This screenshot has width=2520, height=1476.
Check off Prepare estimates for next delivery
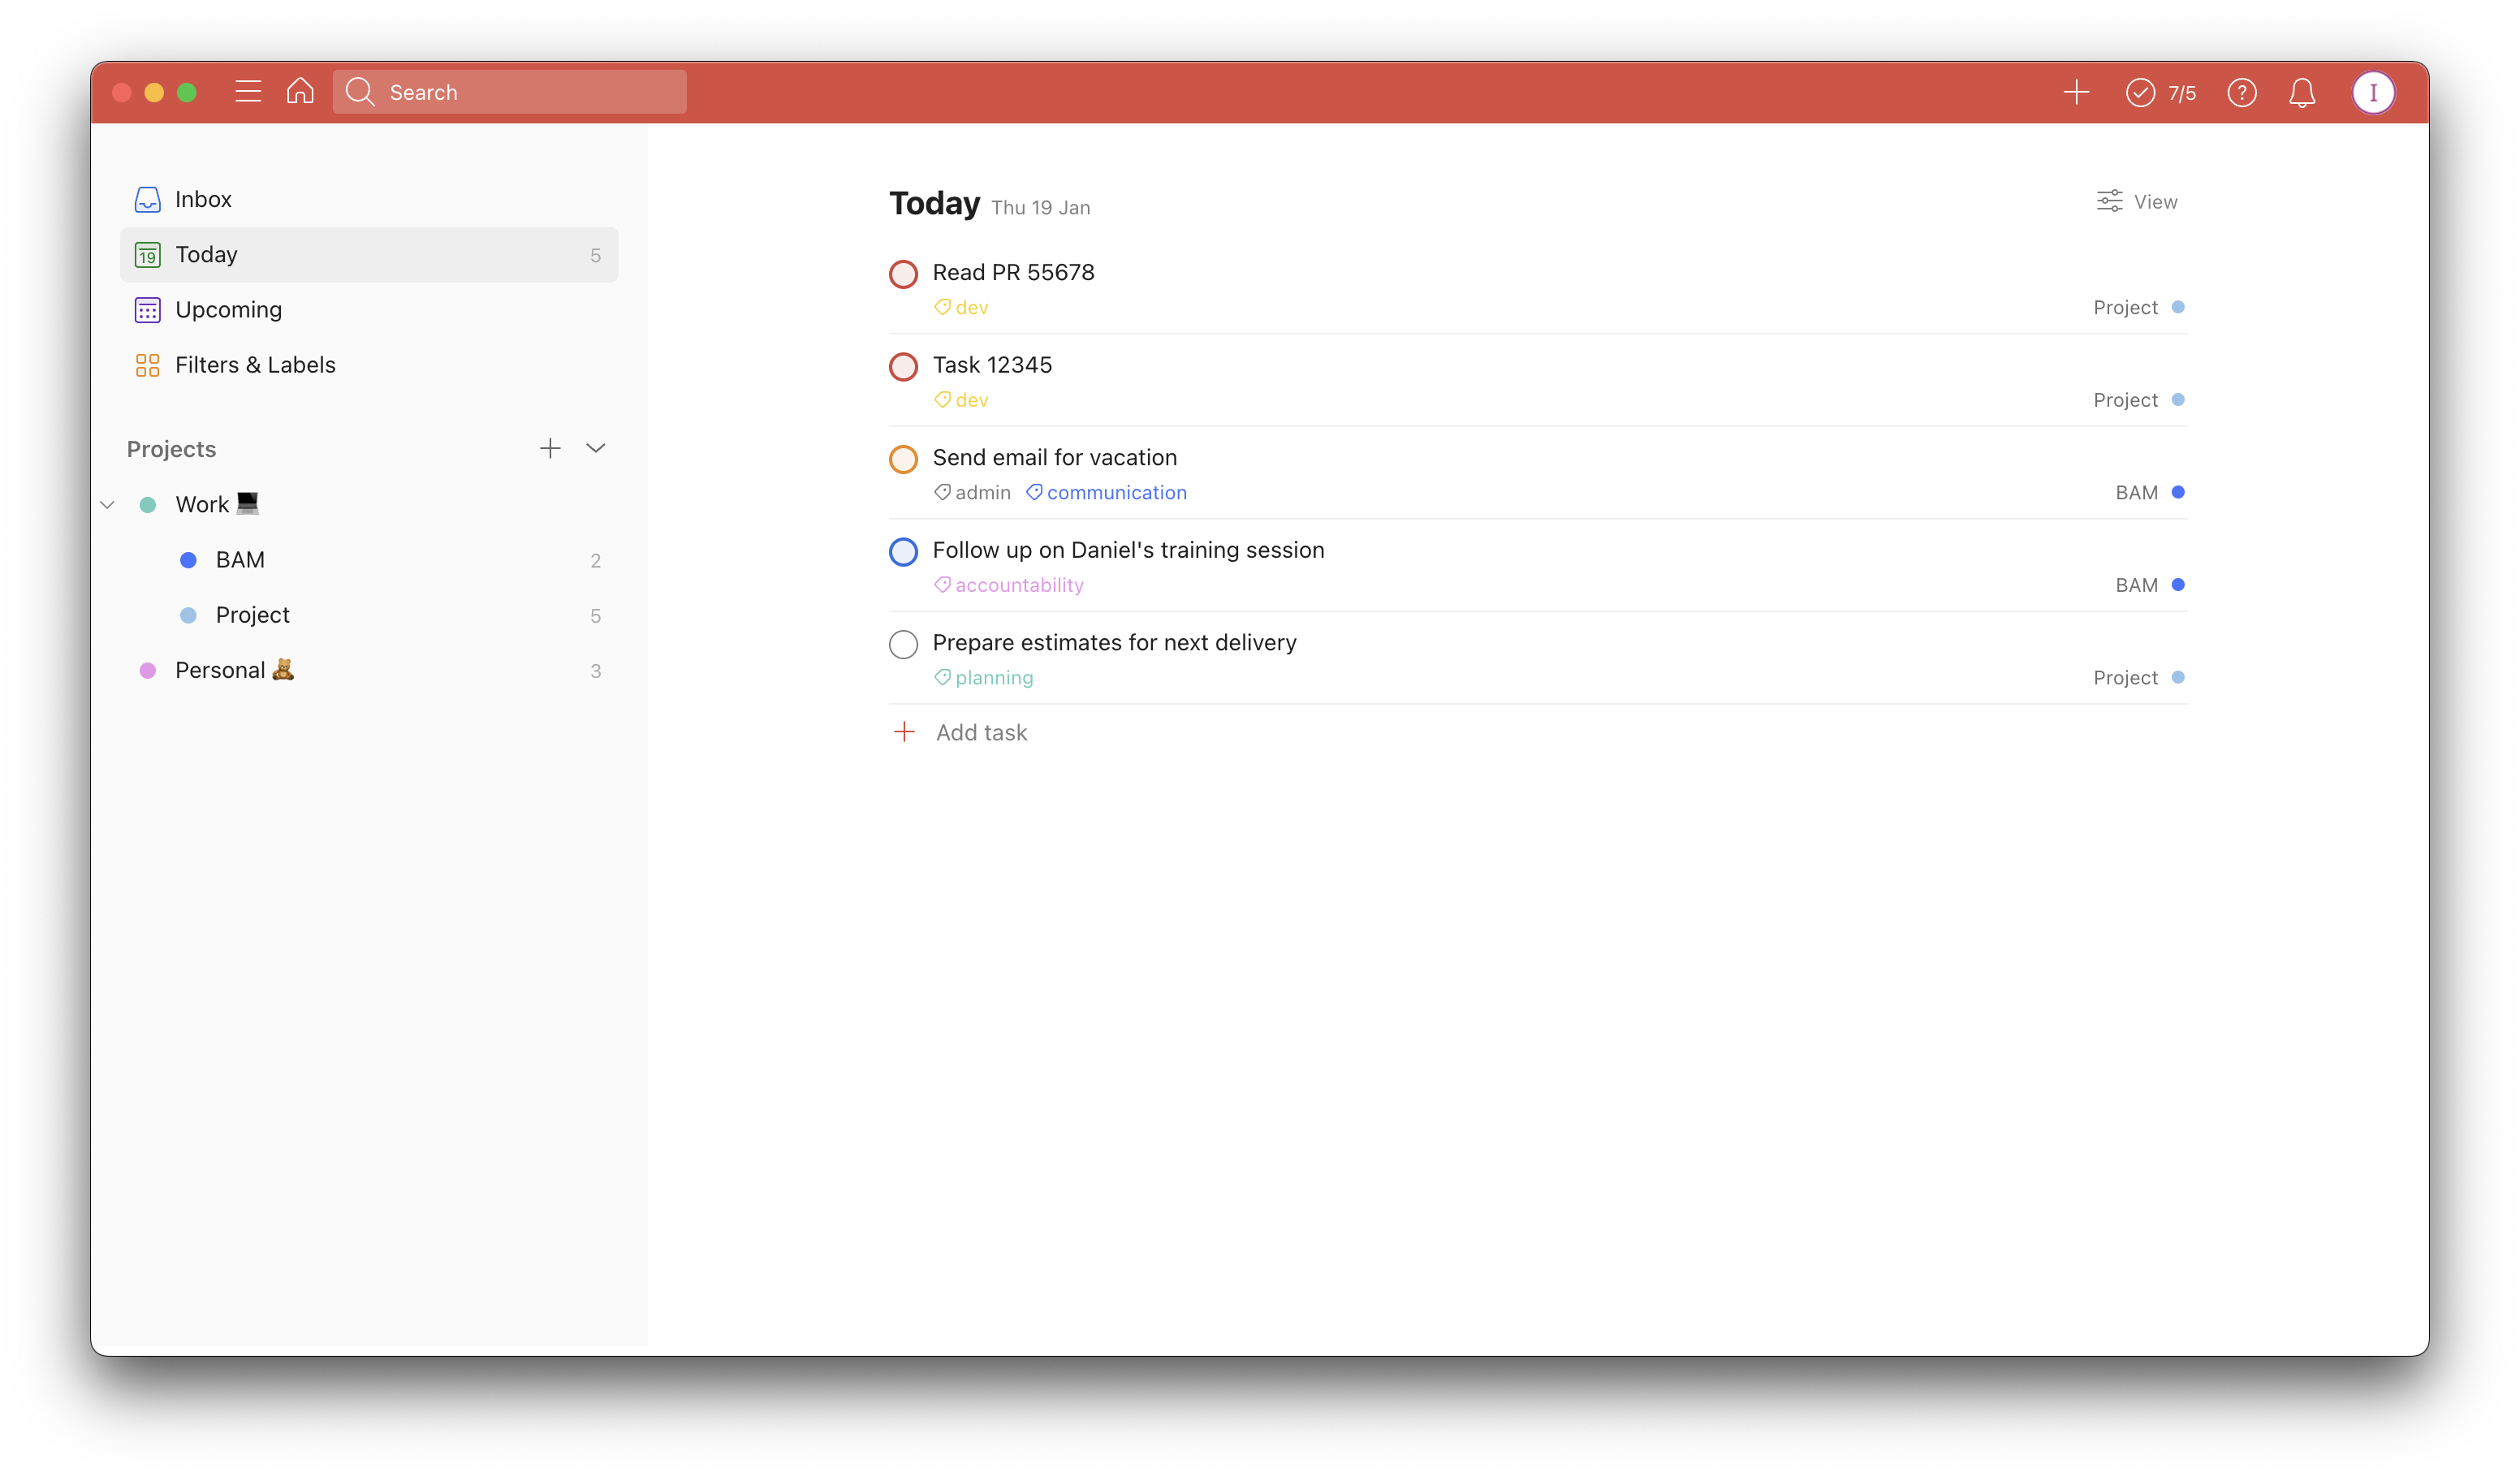pyautogui.click(x=903, y=644)
